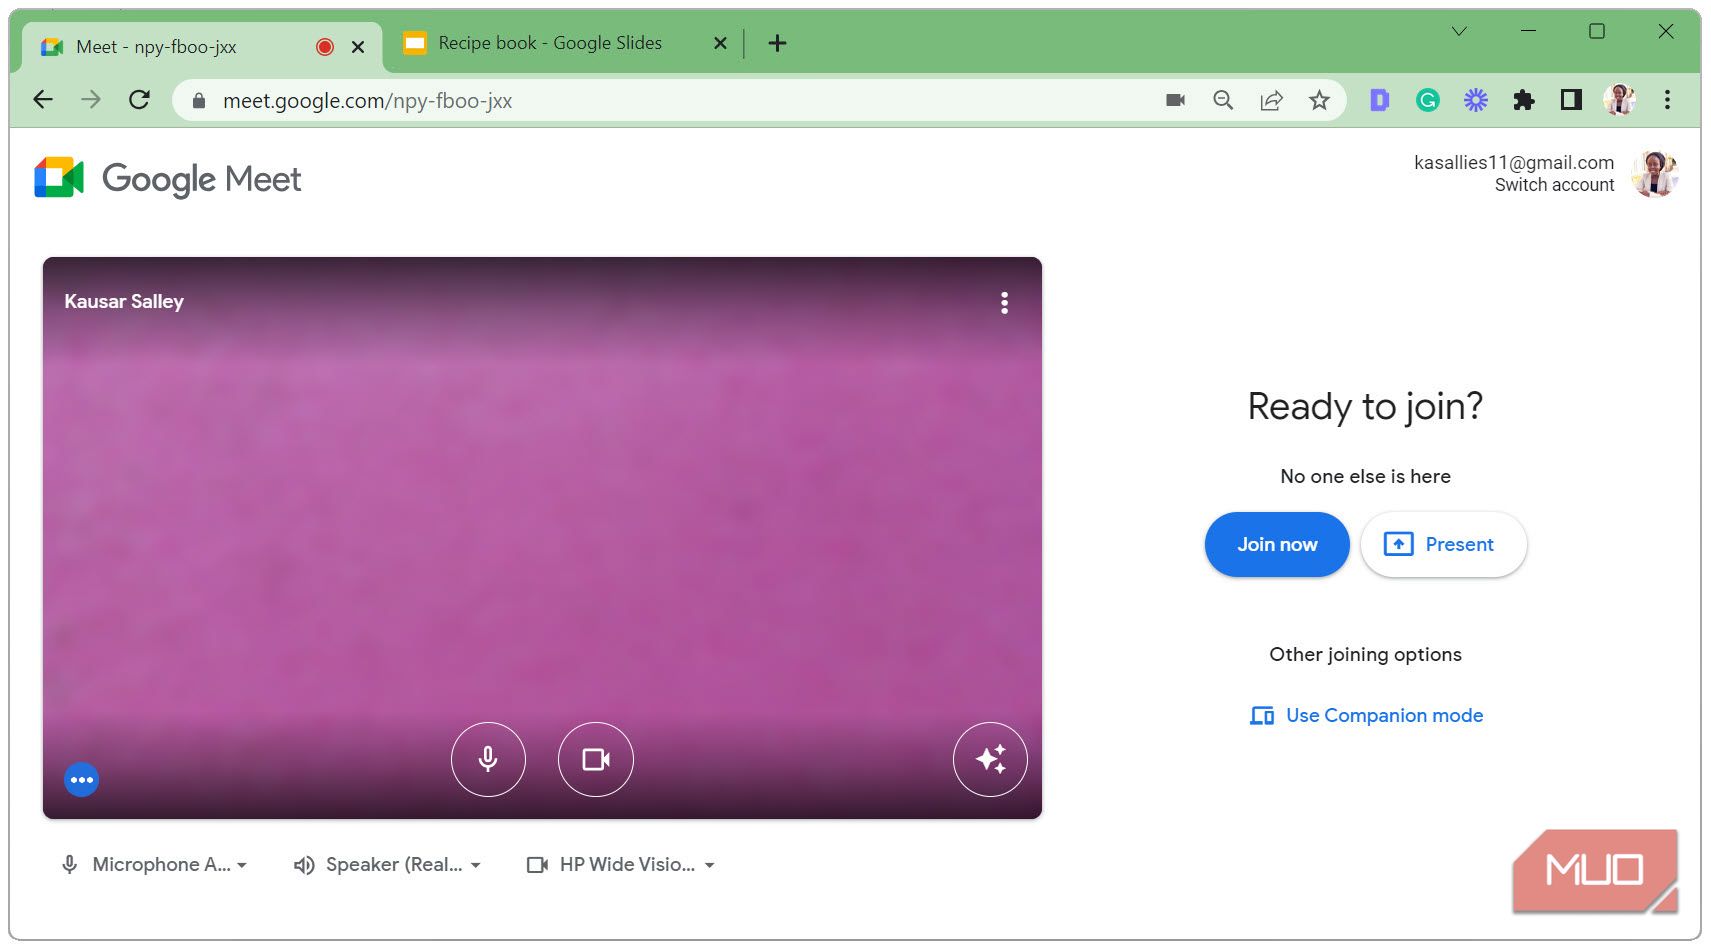
Task: Toggle the browser side panel
Action: click(1572, 100)
